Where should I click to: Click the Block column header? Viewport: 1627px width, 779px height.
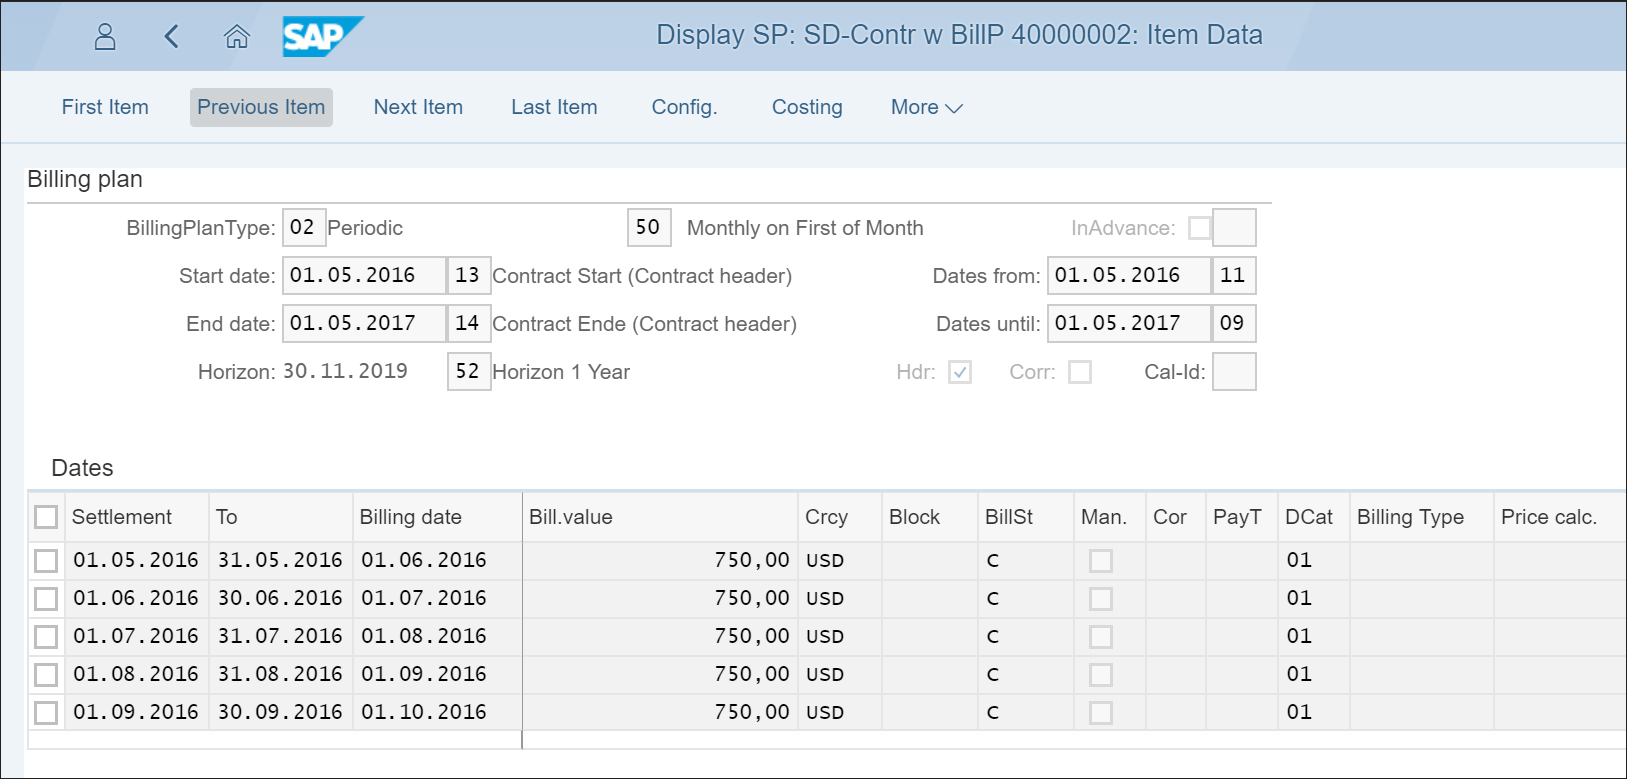[930, 517]
